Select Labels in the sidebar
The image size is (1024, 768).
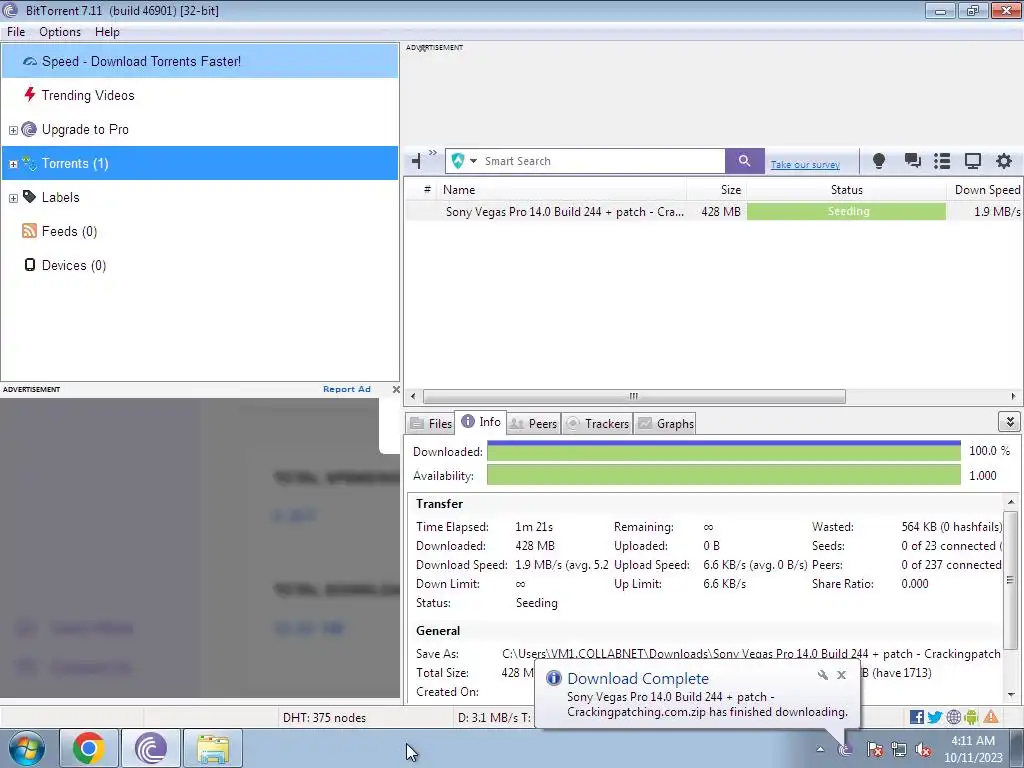pyautogui.click(x=60, y=197)
